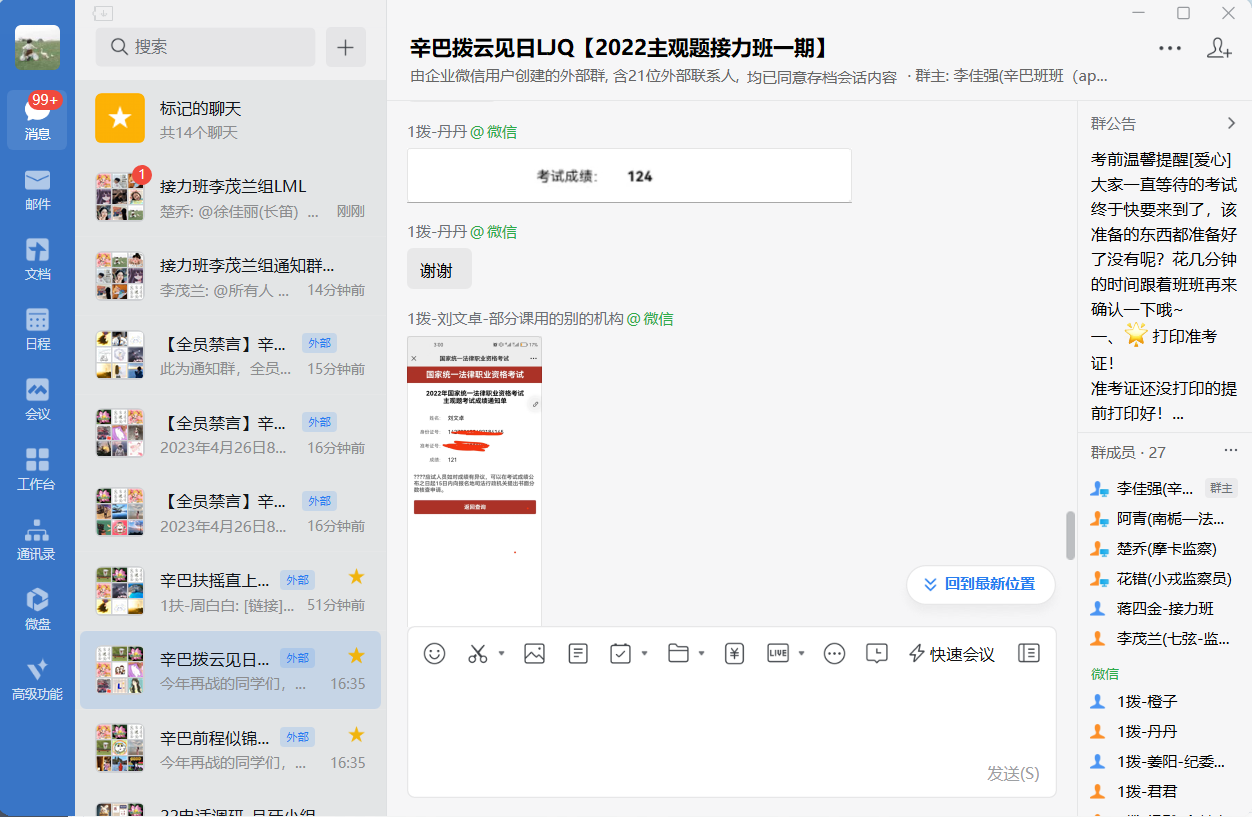This screenshot has height=817, width=1252.
Task: Select member 1拨-姜阳-纪委
Action: click(1164, 761)
